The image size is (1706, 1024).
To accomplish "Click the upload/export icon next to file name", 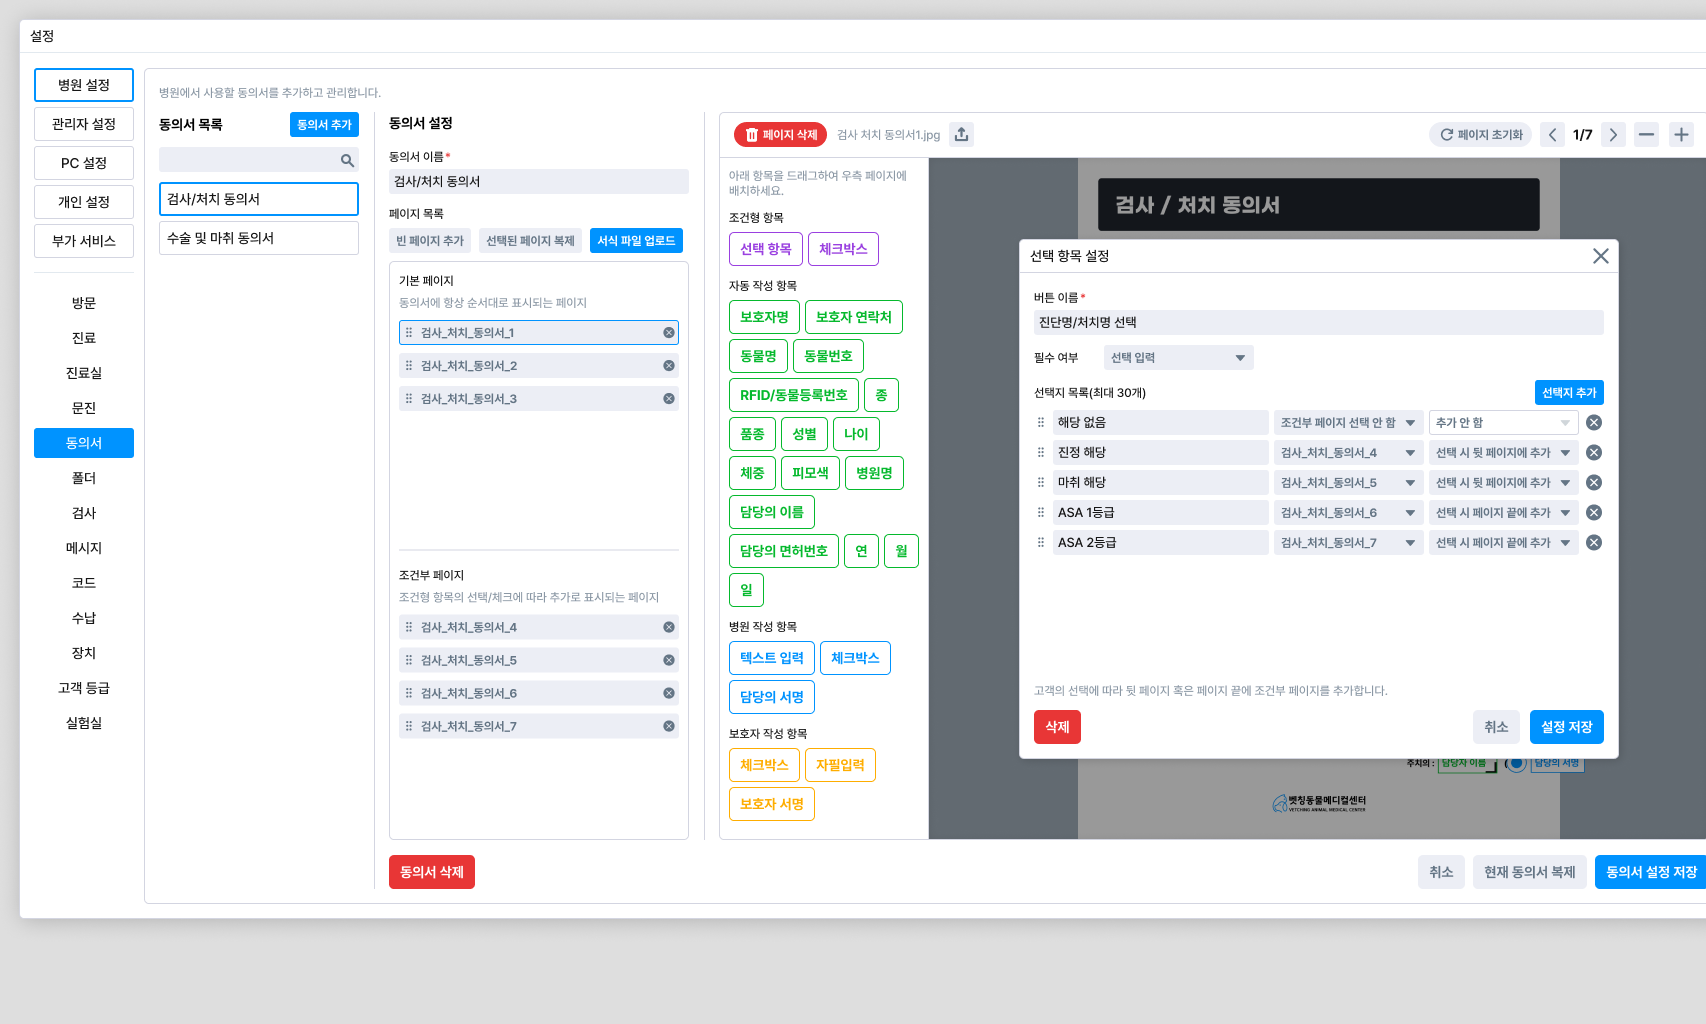I will tap(961, 134).
